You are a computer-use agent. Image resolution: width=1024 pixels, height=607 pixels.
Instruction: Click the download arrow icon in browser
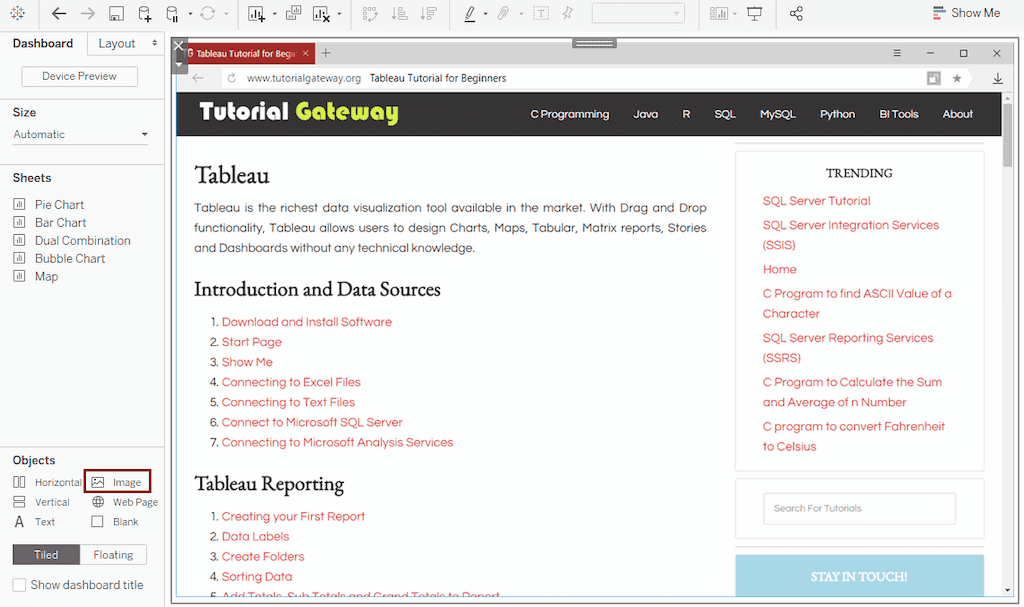coord(998,78)
